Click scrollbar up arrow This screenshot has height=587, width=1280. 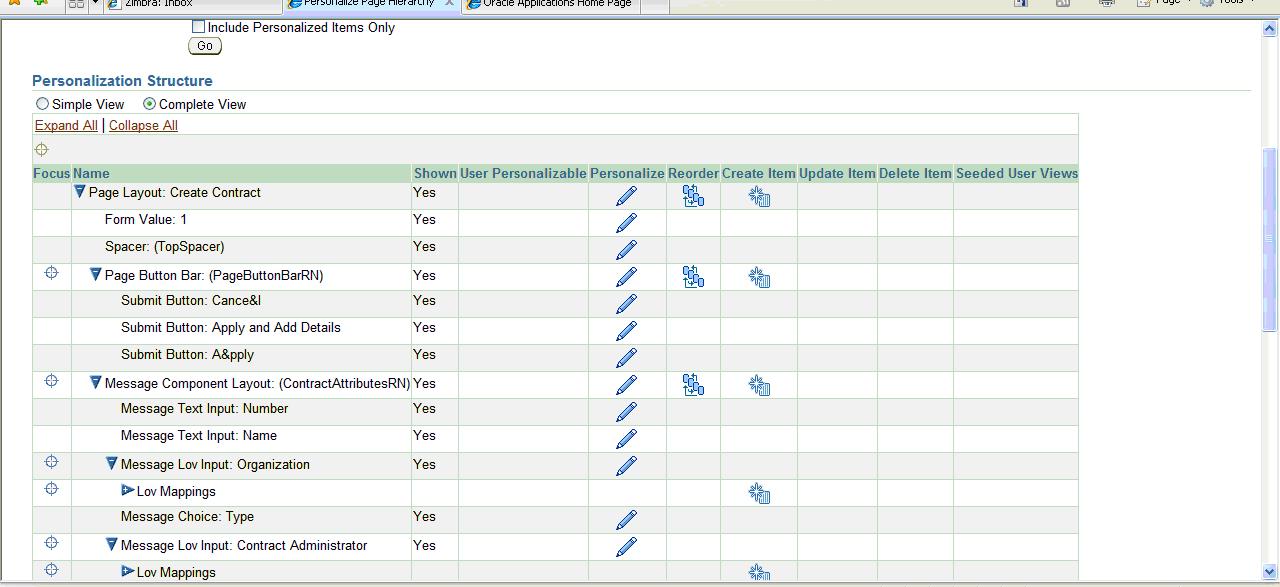pos(1270,29)
